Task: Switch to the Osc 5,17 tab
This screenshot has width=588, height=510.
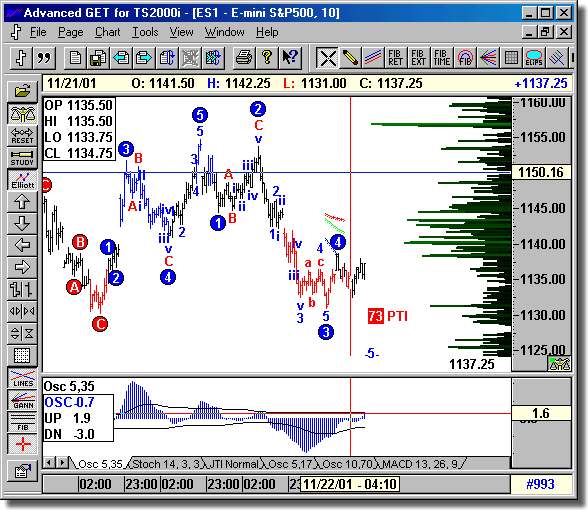Action: pyautogui.click(x=290, y=464)
